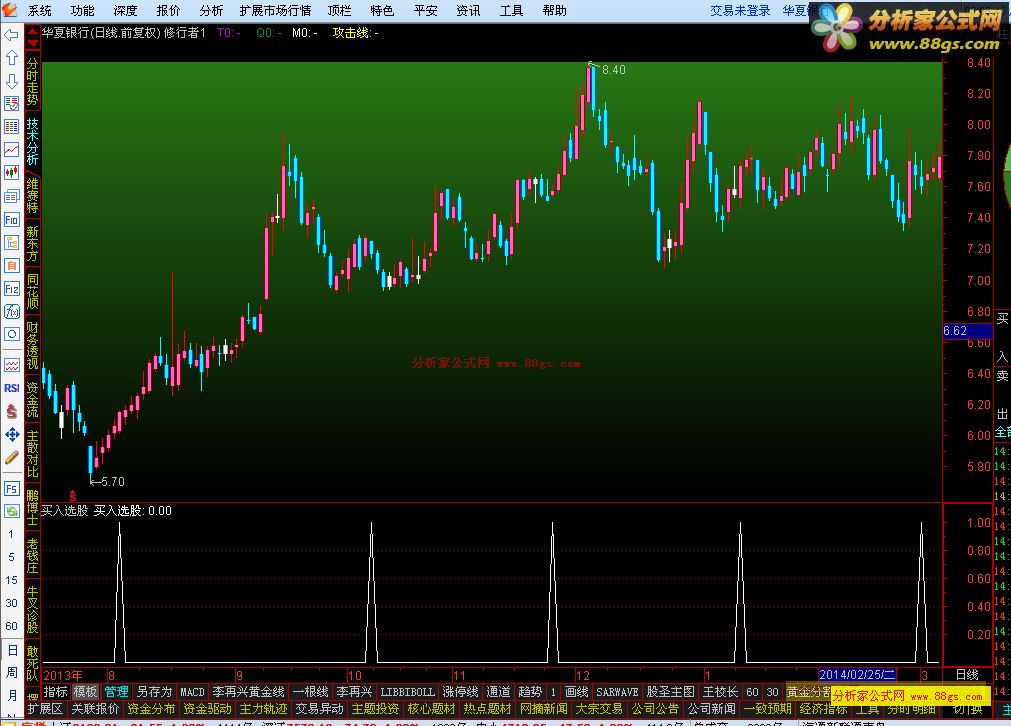Open the 维赛特 side tab
This screenshot has width=1011, height=726.
coord(32,195)
